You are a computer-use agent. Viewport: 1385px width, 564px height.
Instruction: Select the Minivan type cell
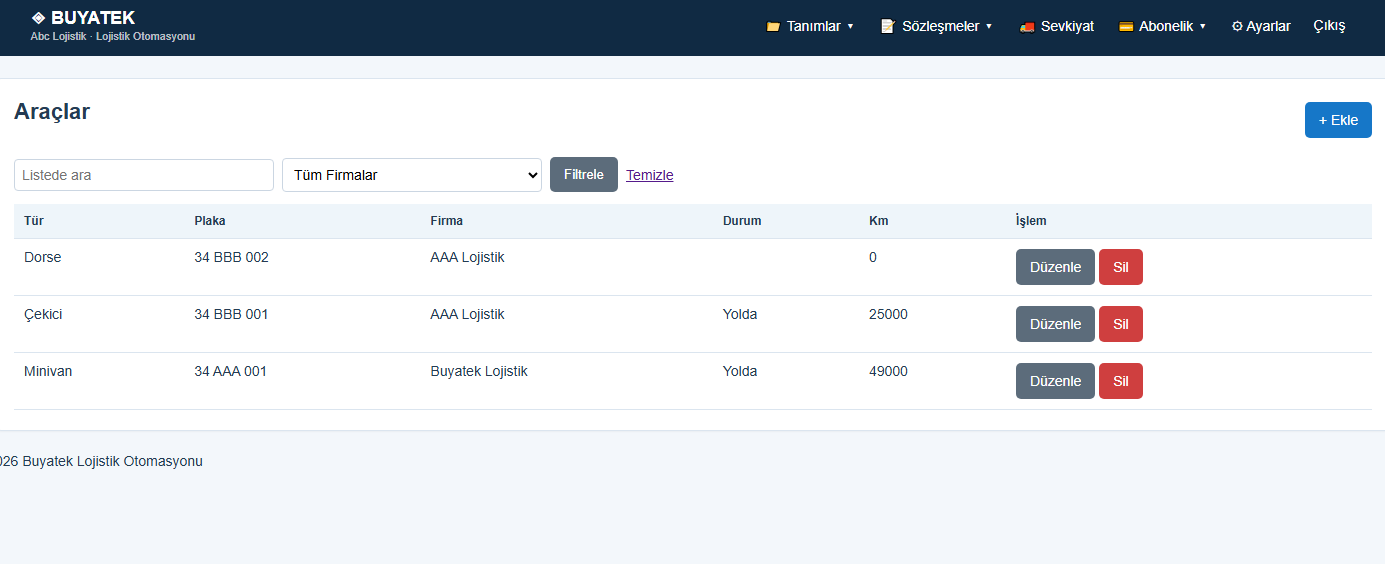point(48,371)
